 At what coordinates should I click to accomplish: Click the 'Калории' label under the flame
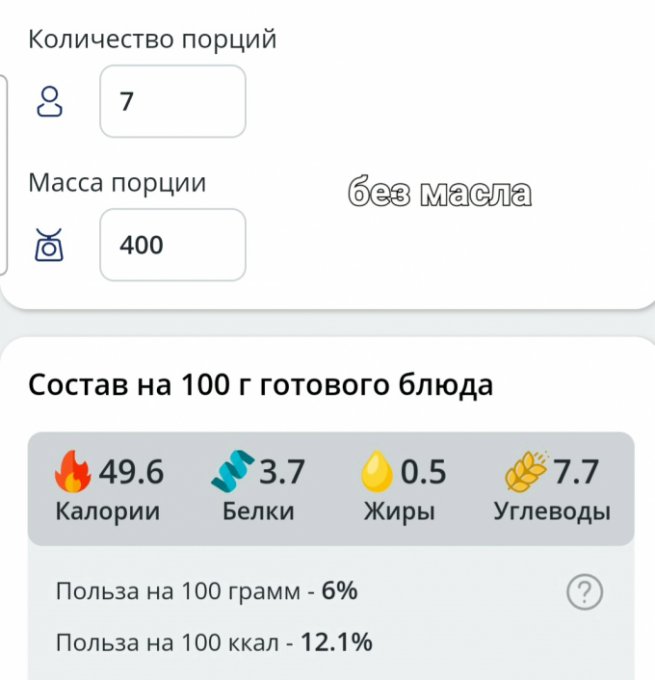tap(108, 512)
